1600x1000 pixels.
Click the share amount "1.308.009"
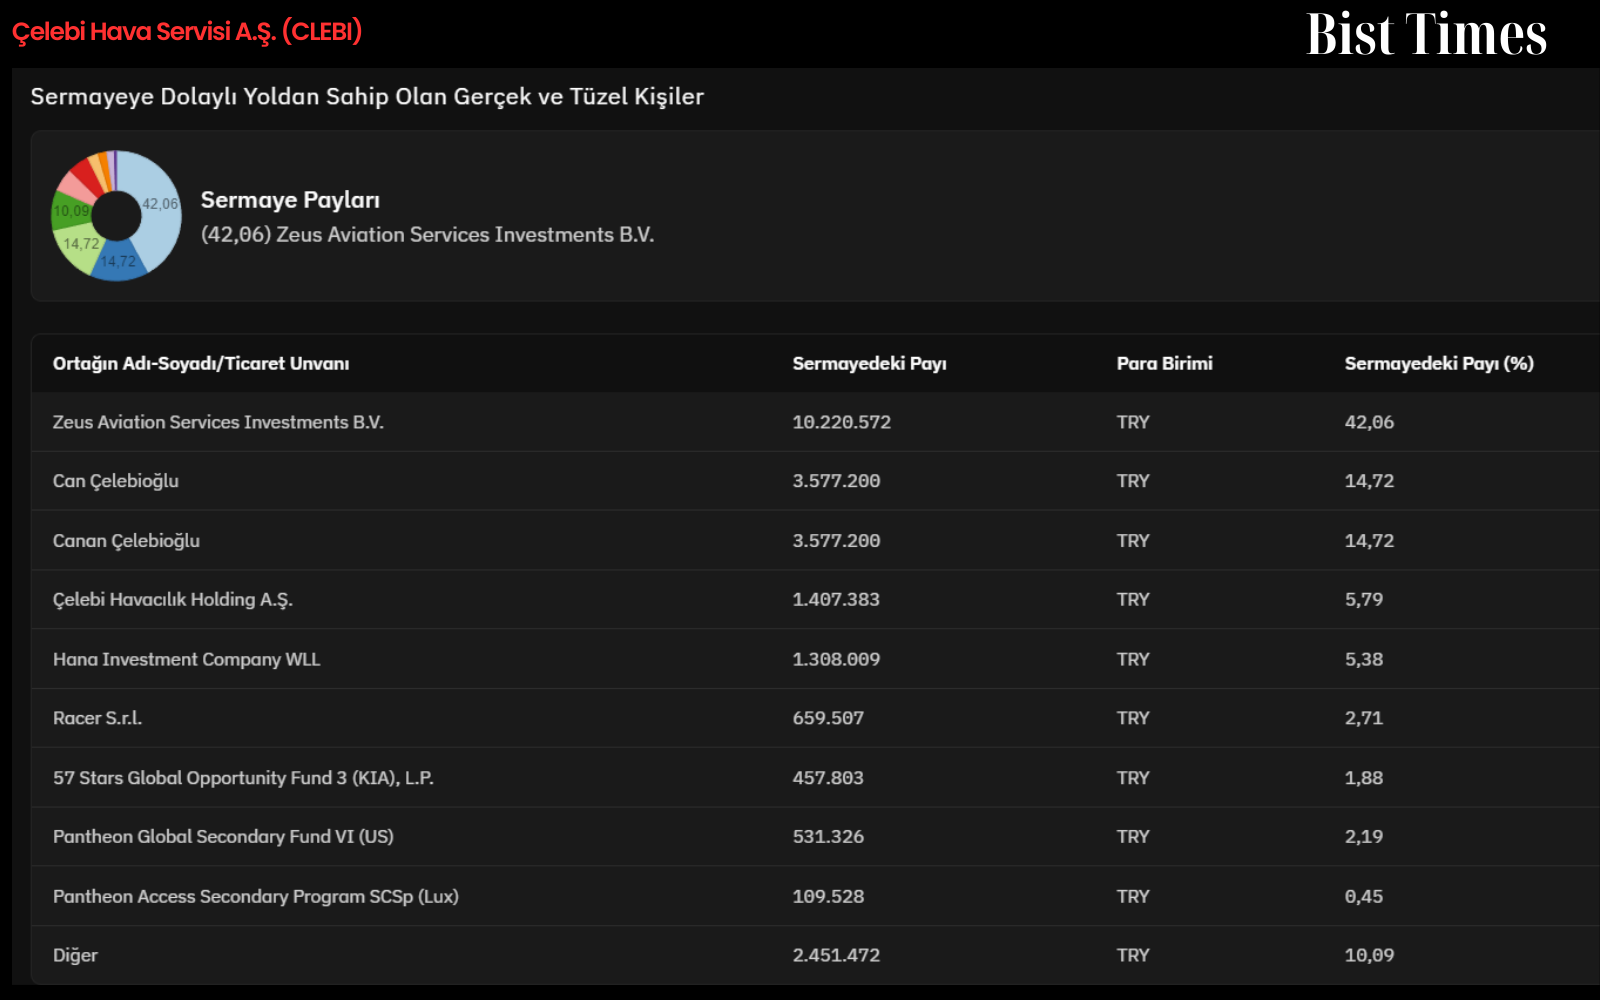[836, 659]
